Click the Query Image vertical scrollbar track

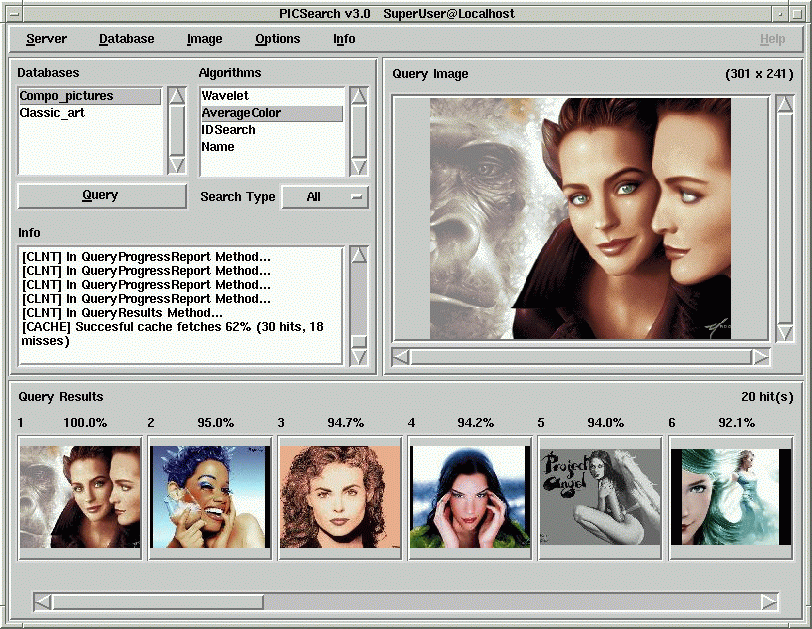tap(785, 218)
